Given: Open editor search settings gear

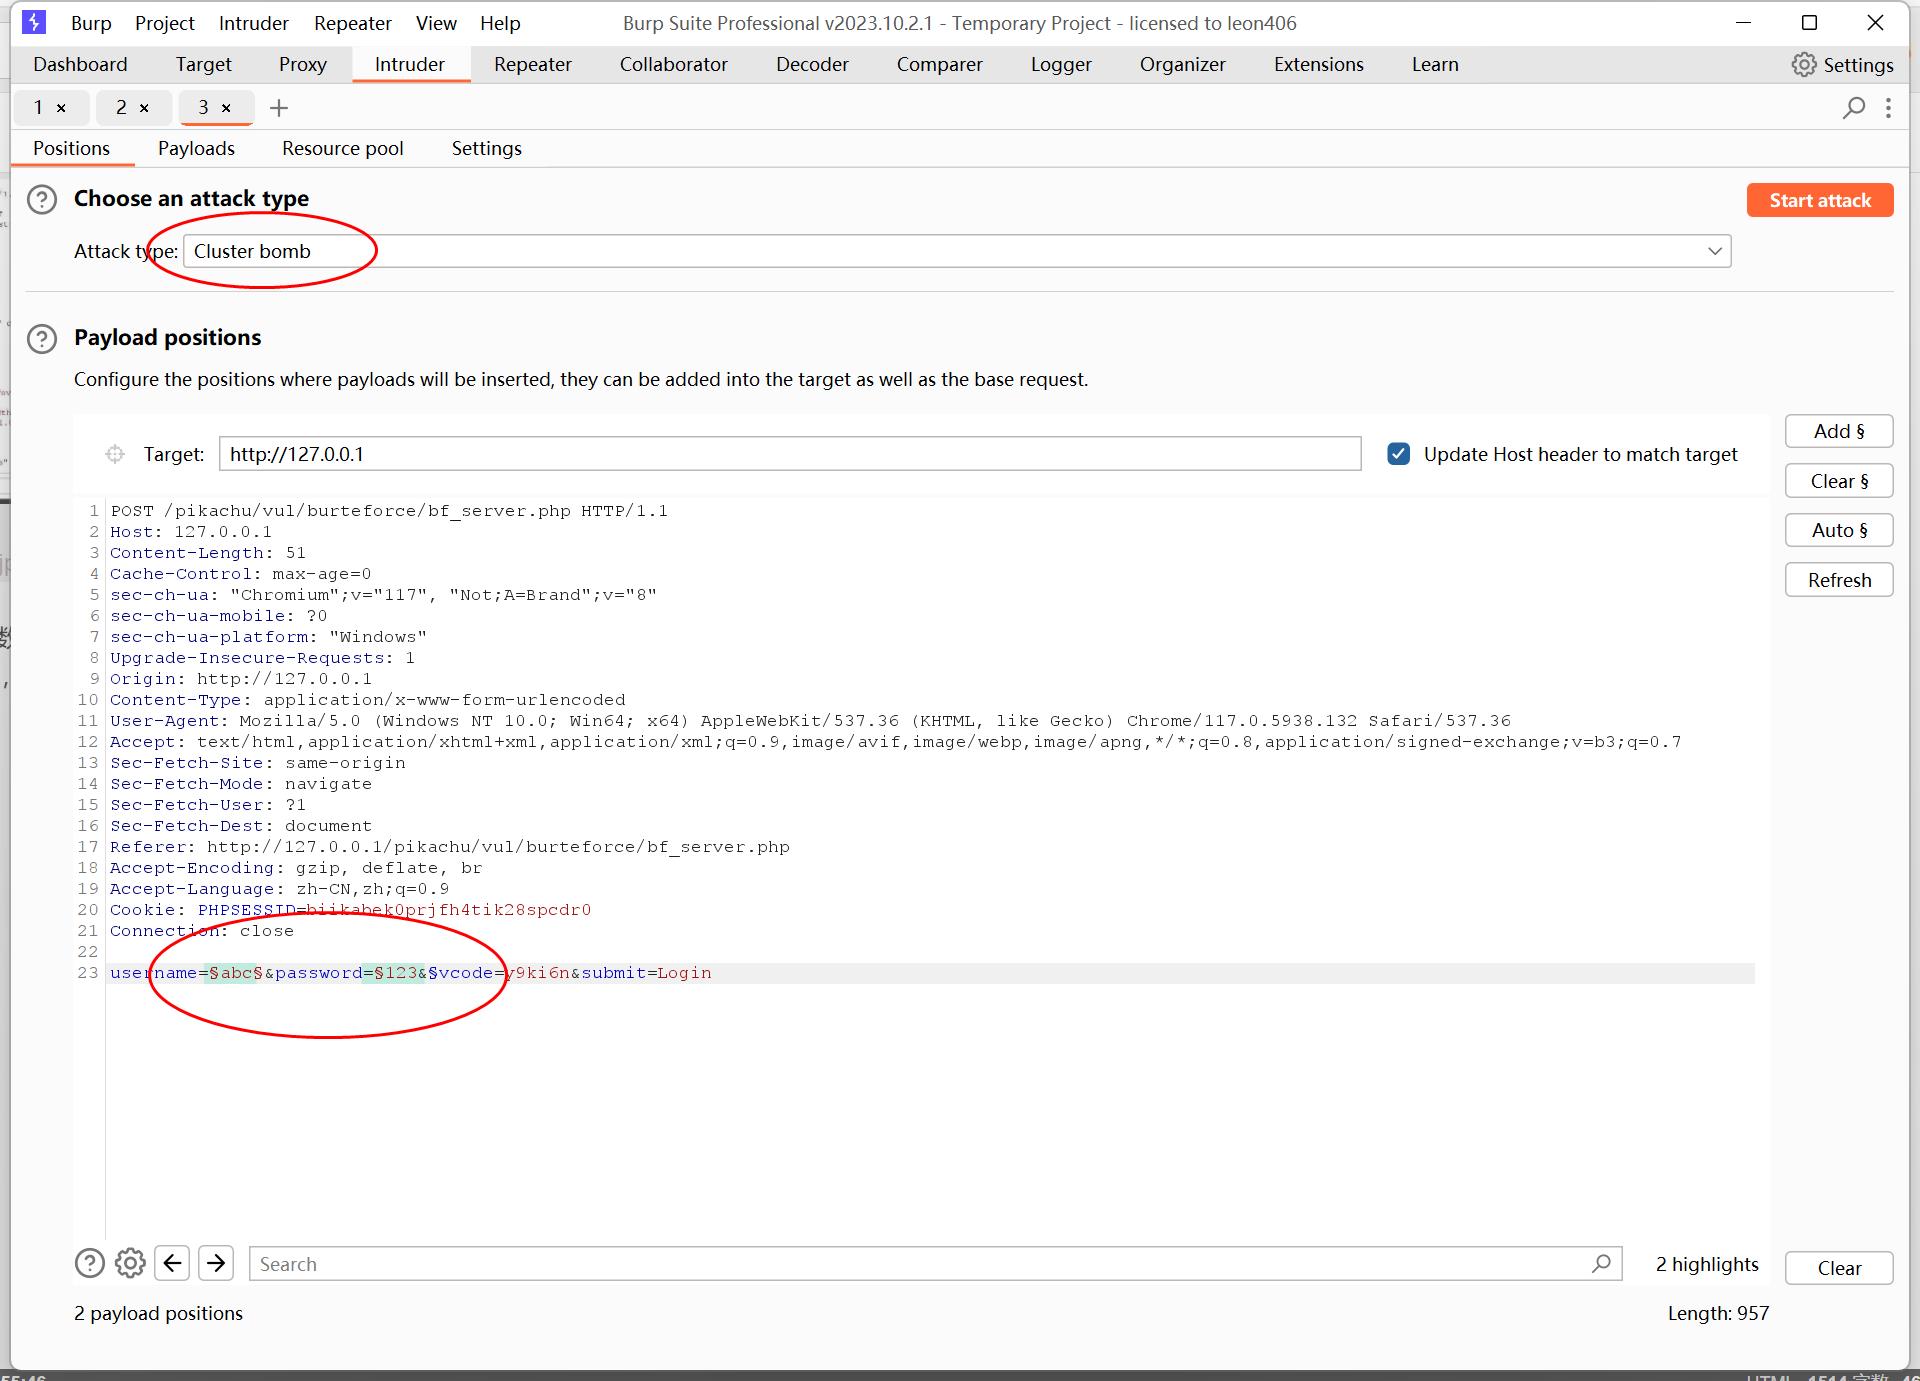Looking at the screenshot, I should [x=130, y=1264].
